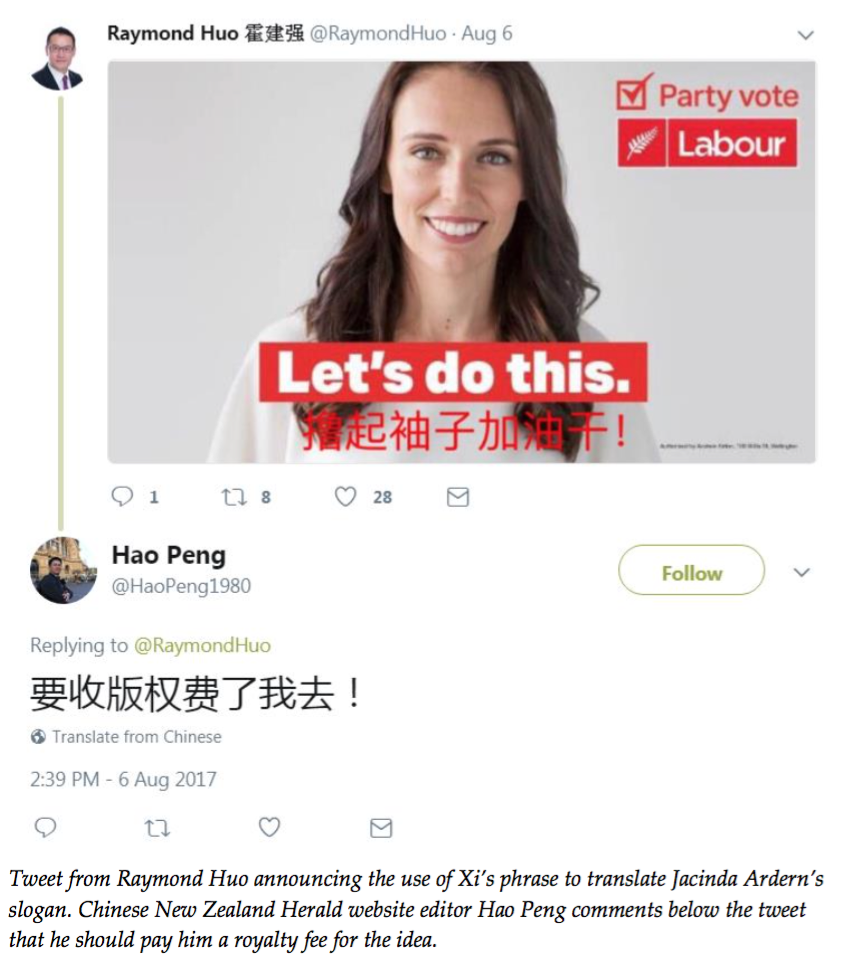This screenshot has height=962, width=860.
Task: Open the Aug 6 date on Raymond Huo's tweet
Action: (x=486, y=33)
